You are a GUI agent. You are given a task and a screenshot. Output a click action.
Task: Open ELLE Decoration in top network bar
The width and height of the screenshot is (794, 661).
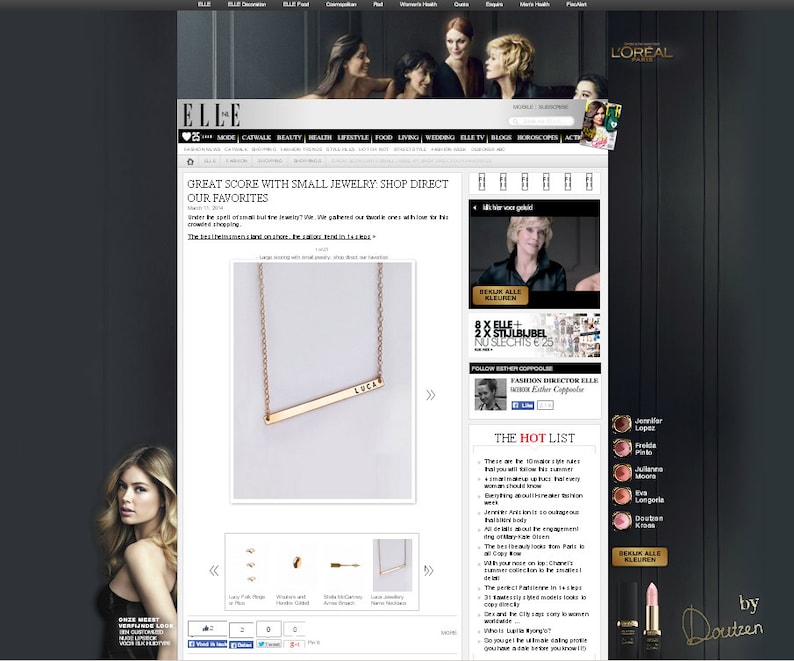(247, 5)
